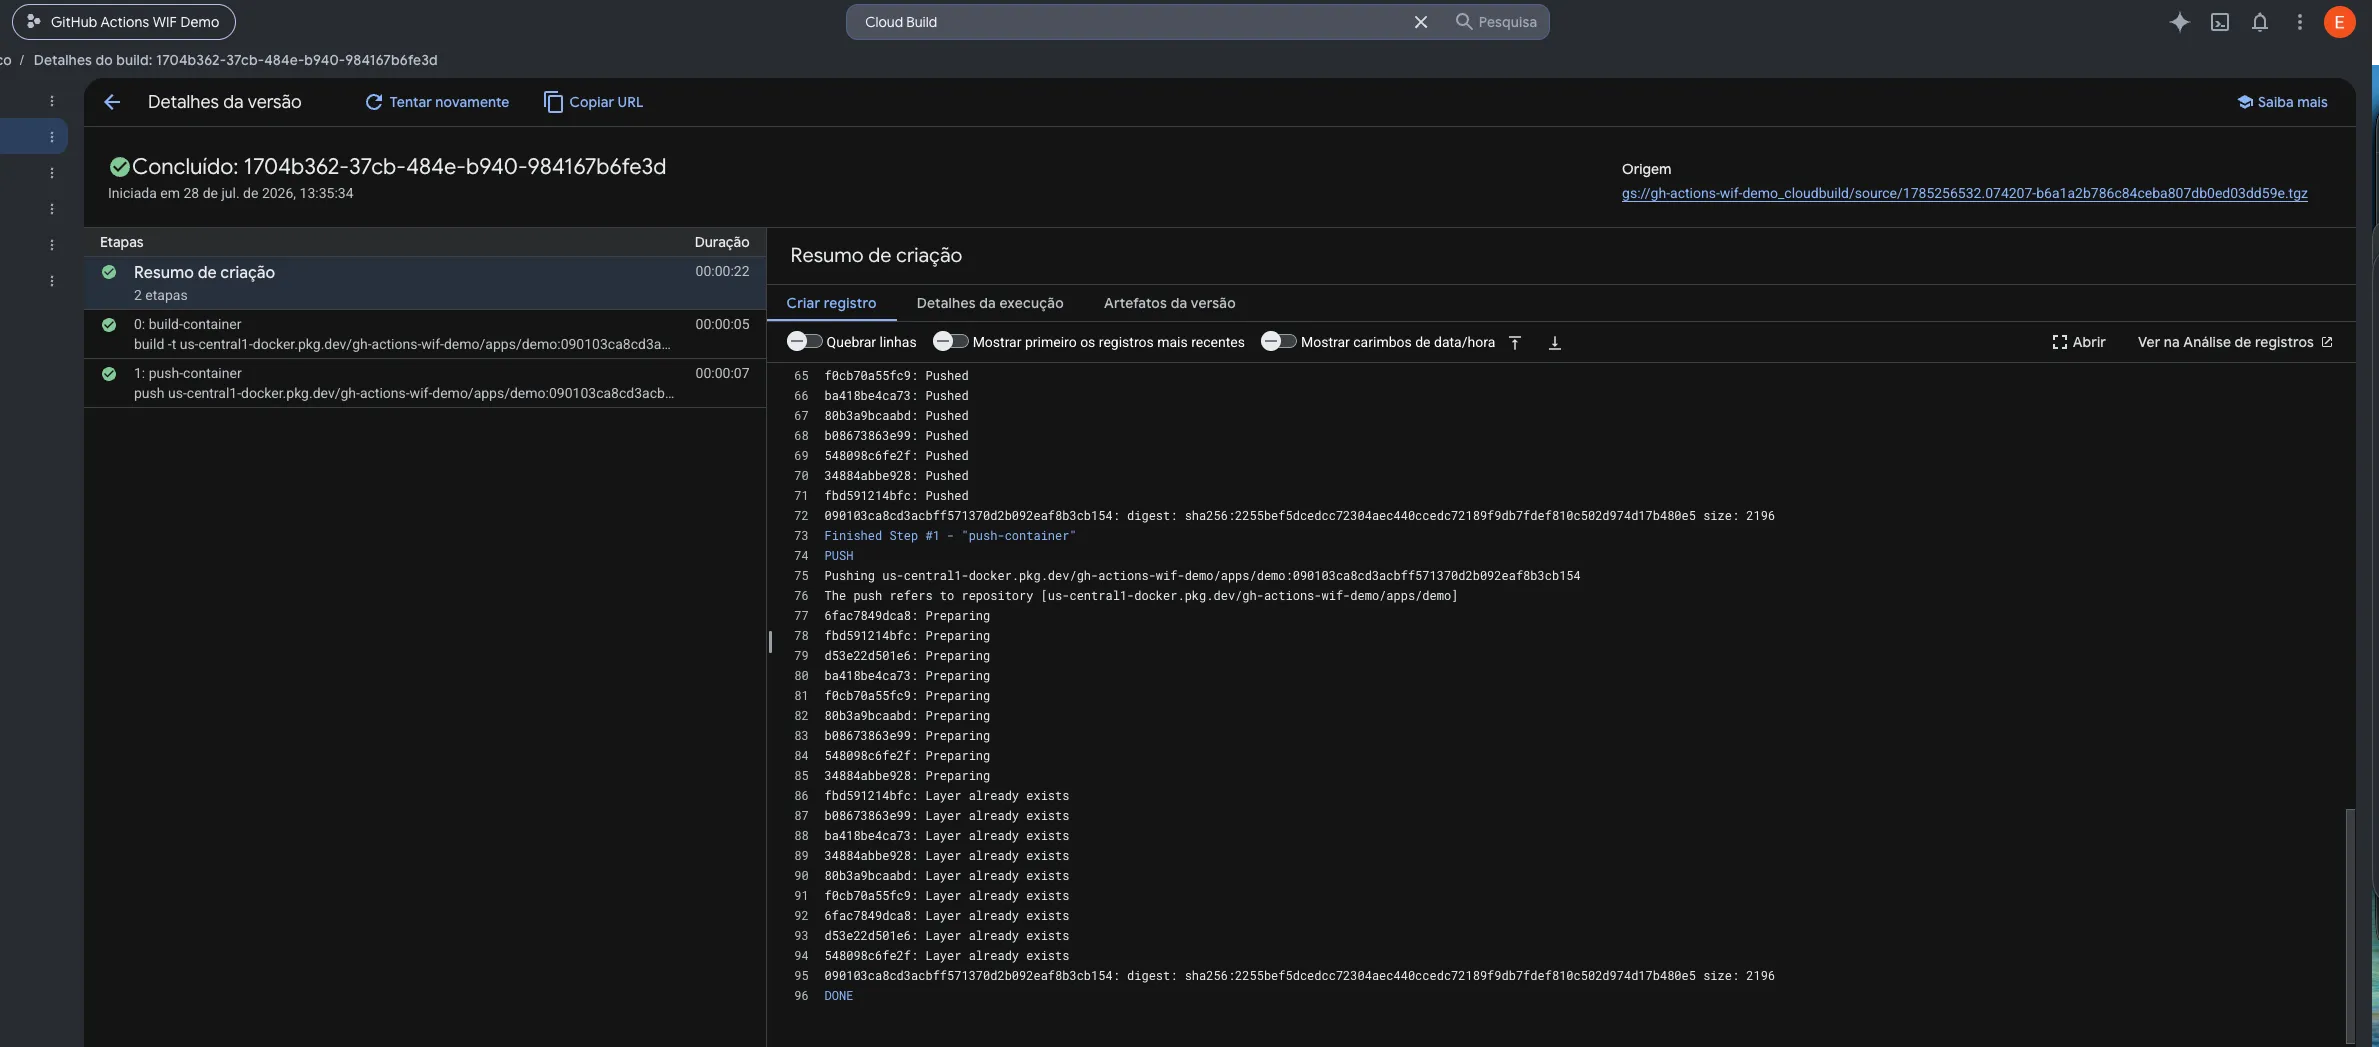Image resolution: width=2379 pixels, height=1047 pixels.
Task: Click the vertical scrollbar of the log panel
Action: (2349, 925)
